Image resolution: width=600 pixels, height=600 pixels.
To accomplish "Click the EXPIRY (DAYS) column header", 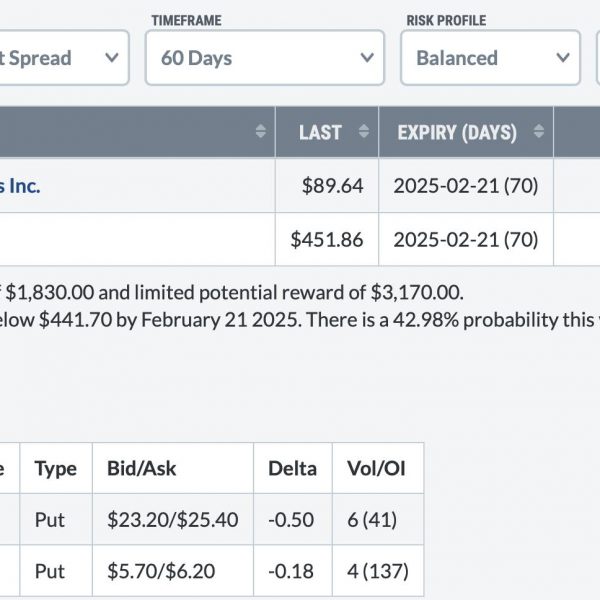I will [466, 132].
